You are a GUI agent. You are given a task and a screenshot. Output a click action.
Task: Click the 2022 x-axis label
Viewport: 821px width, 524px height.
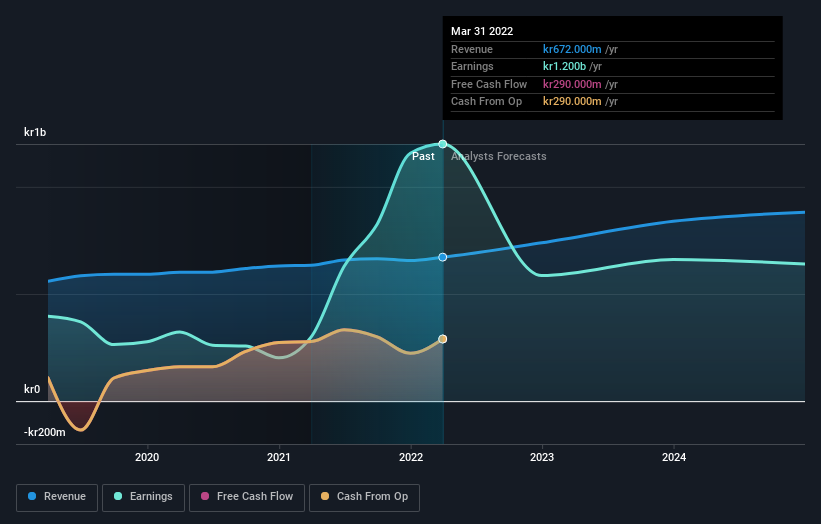click(x=411, y=457)
